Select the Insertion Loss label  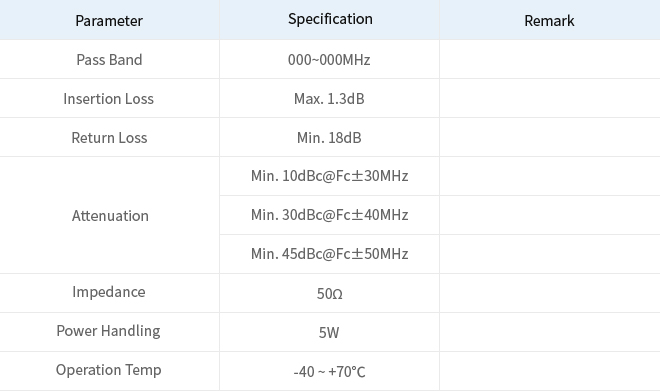tap(109, 98)
